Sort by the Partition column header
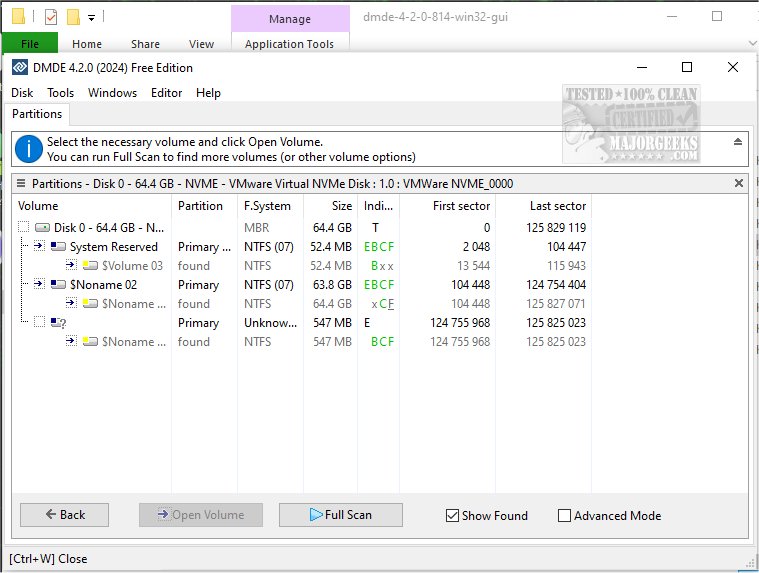This screenshot has height=573, width=759. [x=204, y=206]
